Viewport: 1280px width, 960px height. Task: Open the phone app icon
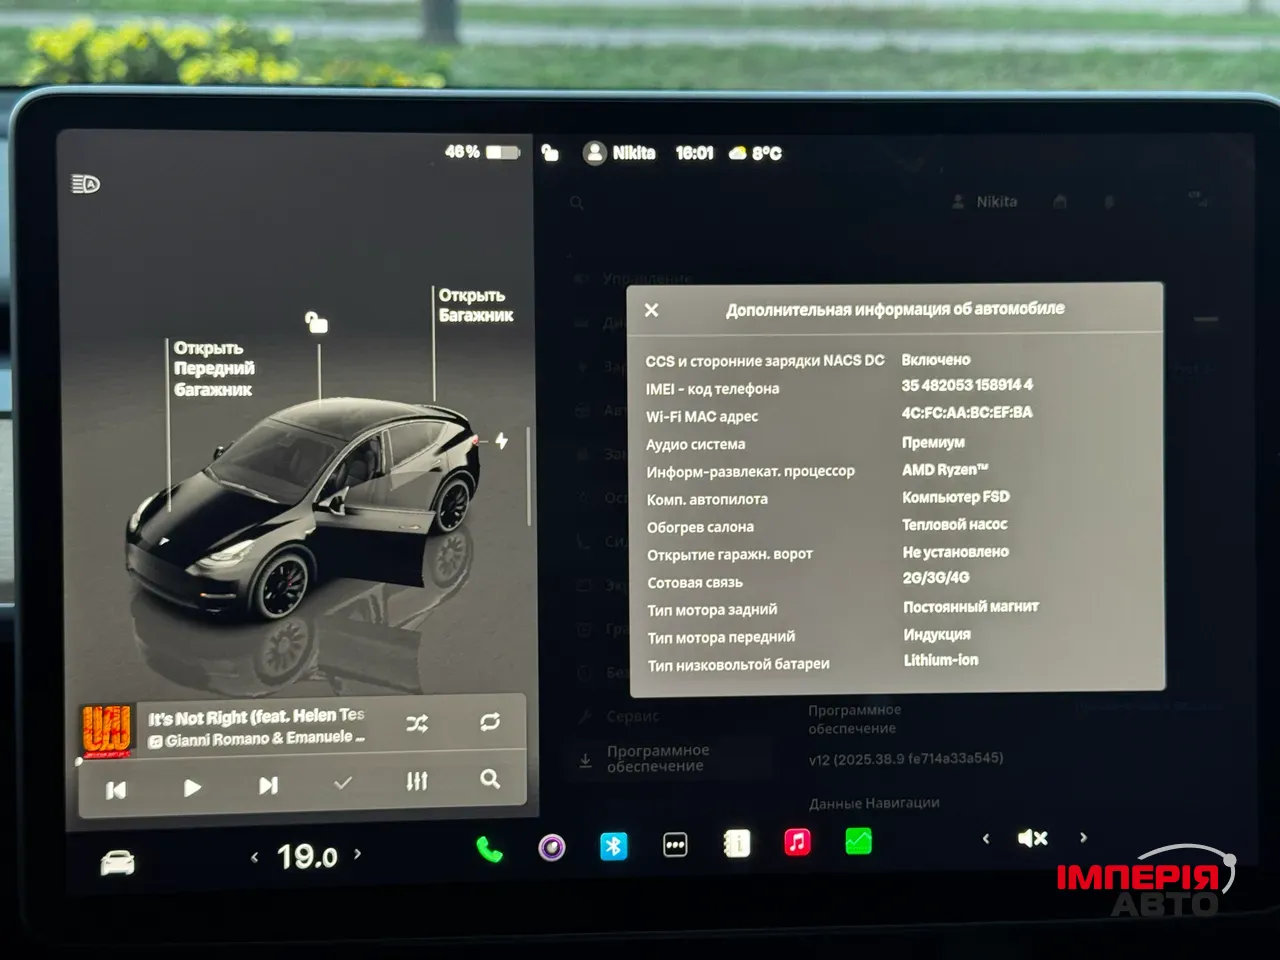click(x=489, y=848)
